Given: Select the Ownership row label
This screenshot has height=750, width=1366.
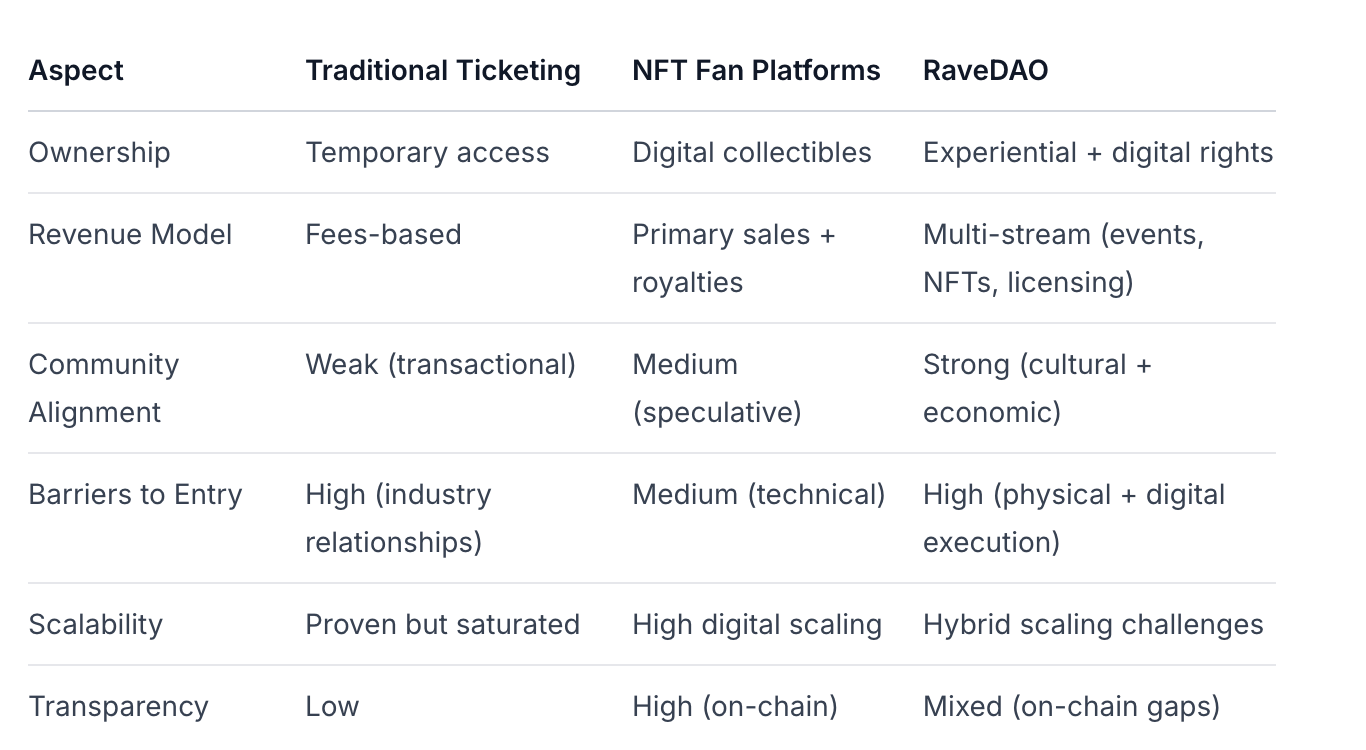Looking at the screenshot, I should pos(99,153).
